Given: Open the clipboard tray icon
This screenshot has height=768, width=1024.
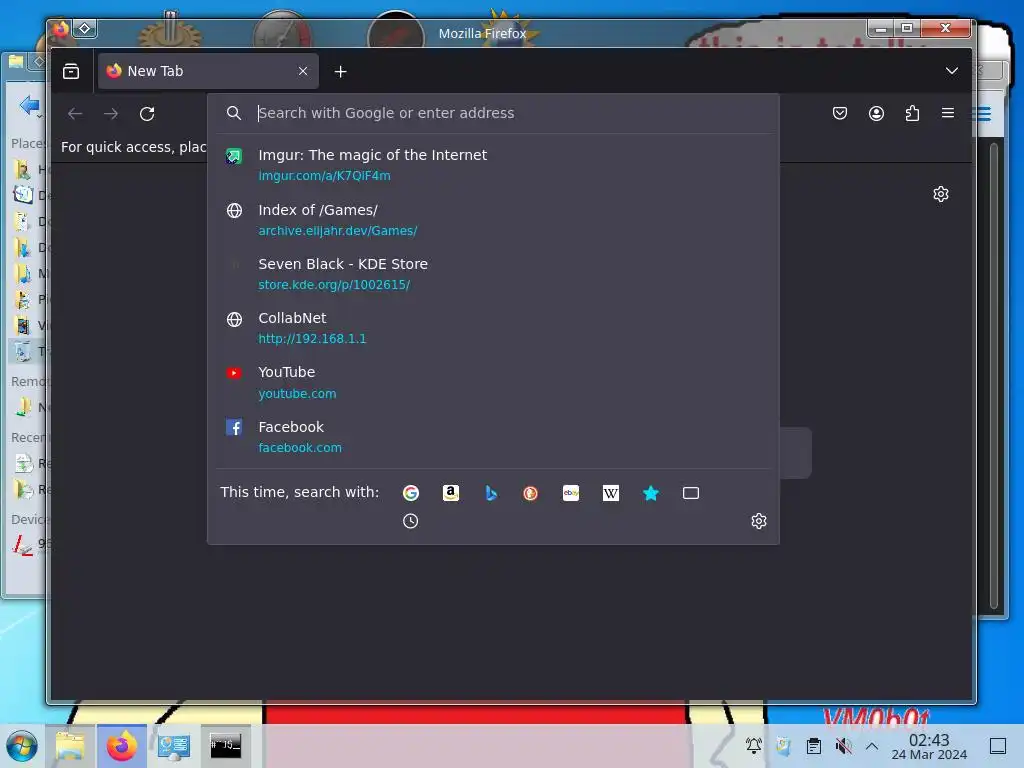Looking at the screenshot, I should pos(814,745).
